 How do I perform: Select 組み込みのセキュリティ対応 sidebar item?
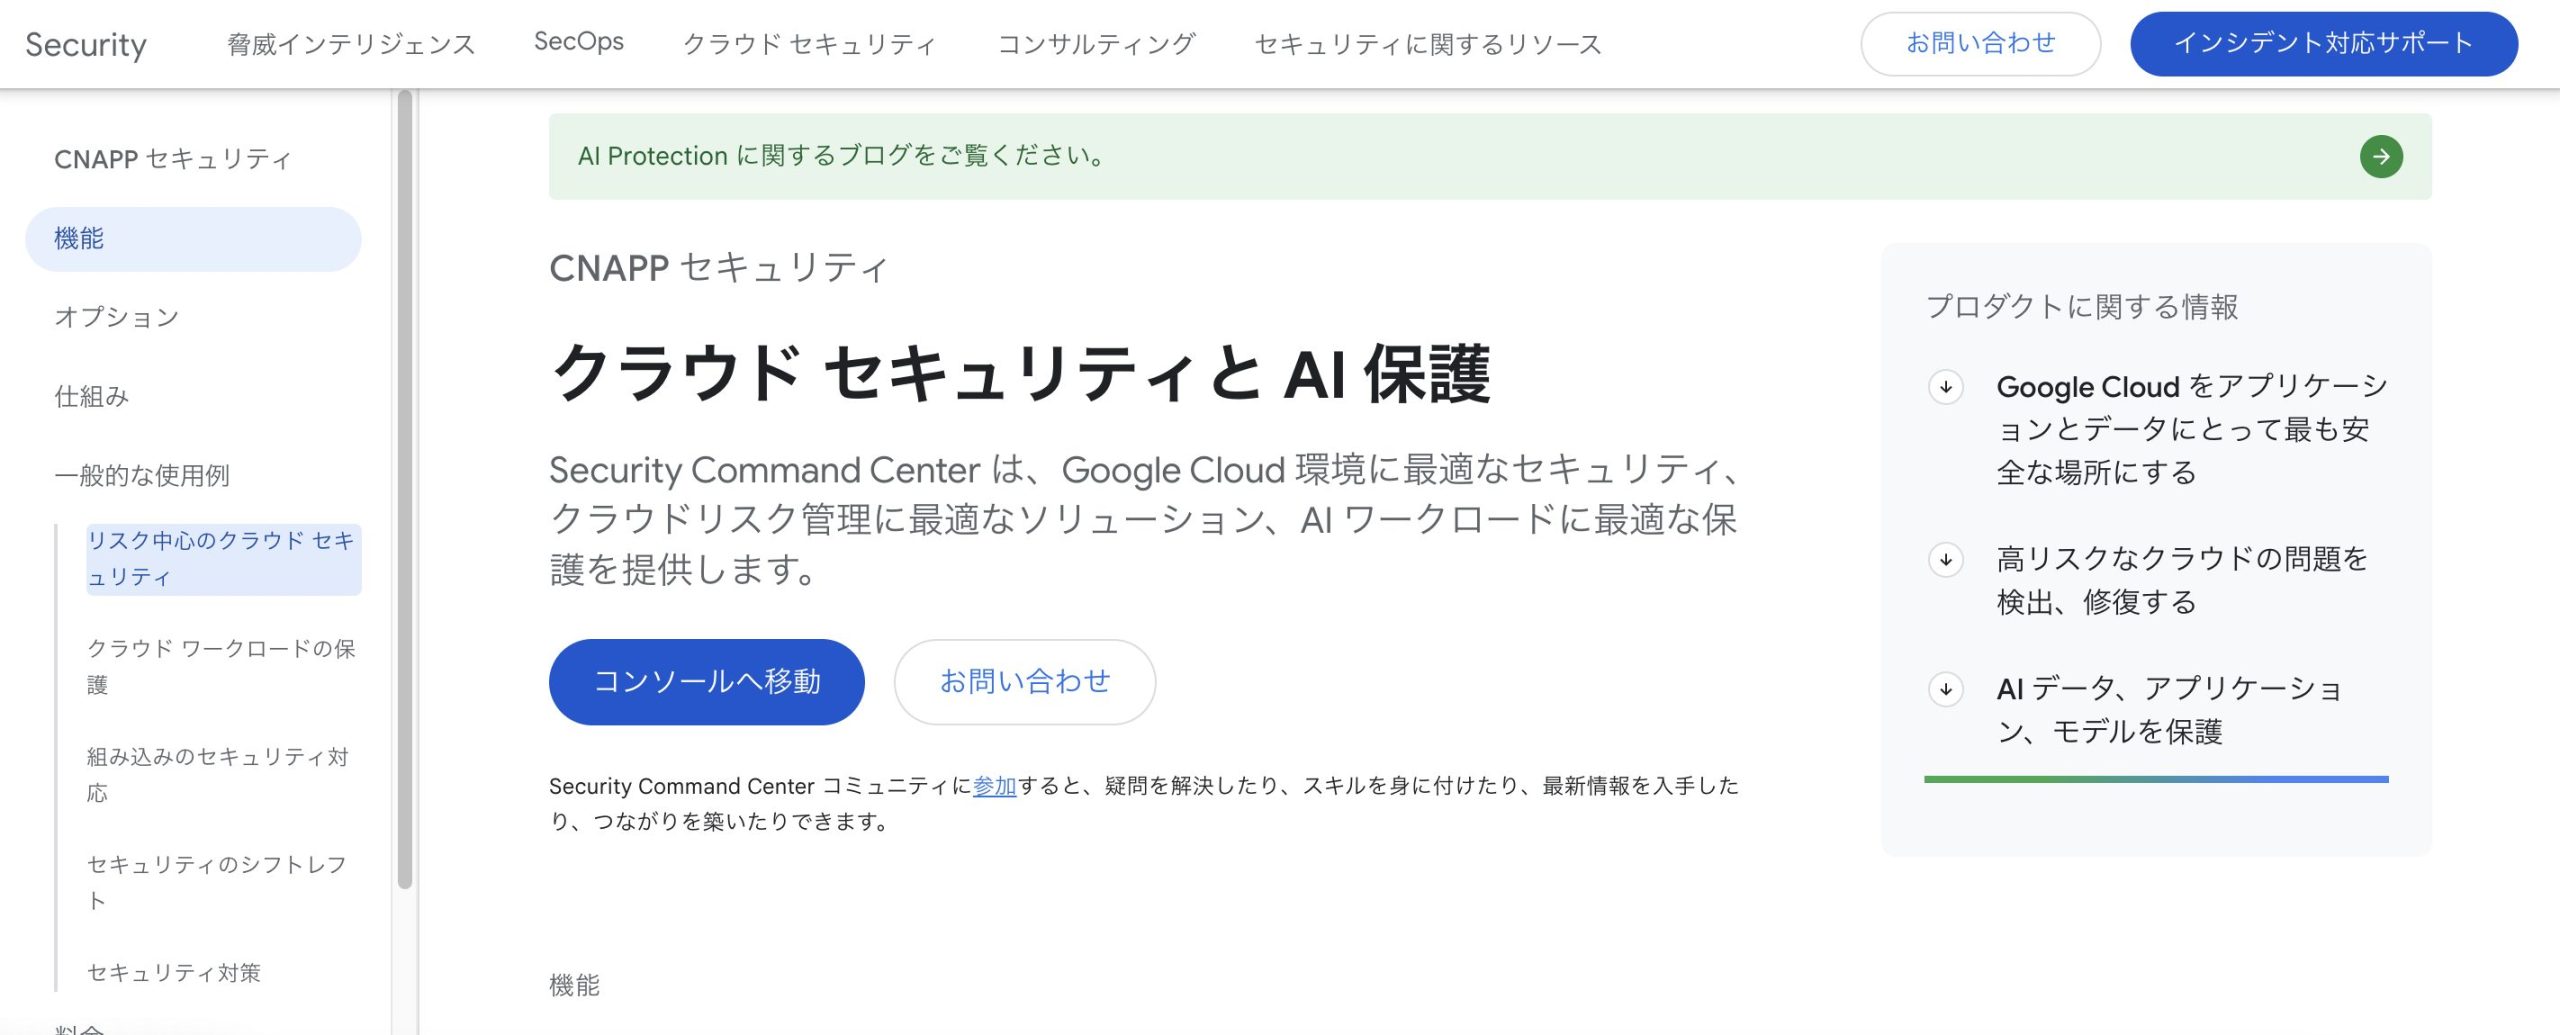218,775
